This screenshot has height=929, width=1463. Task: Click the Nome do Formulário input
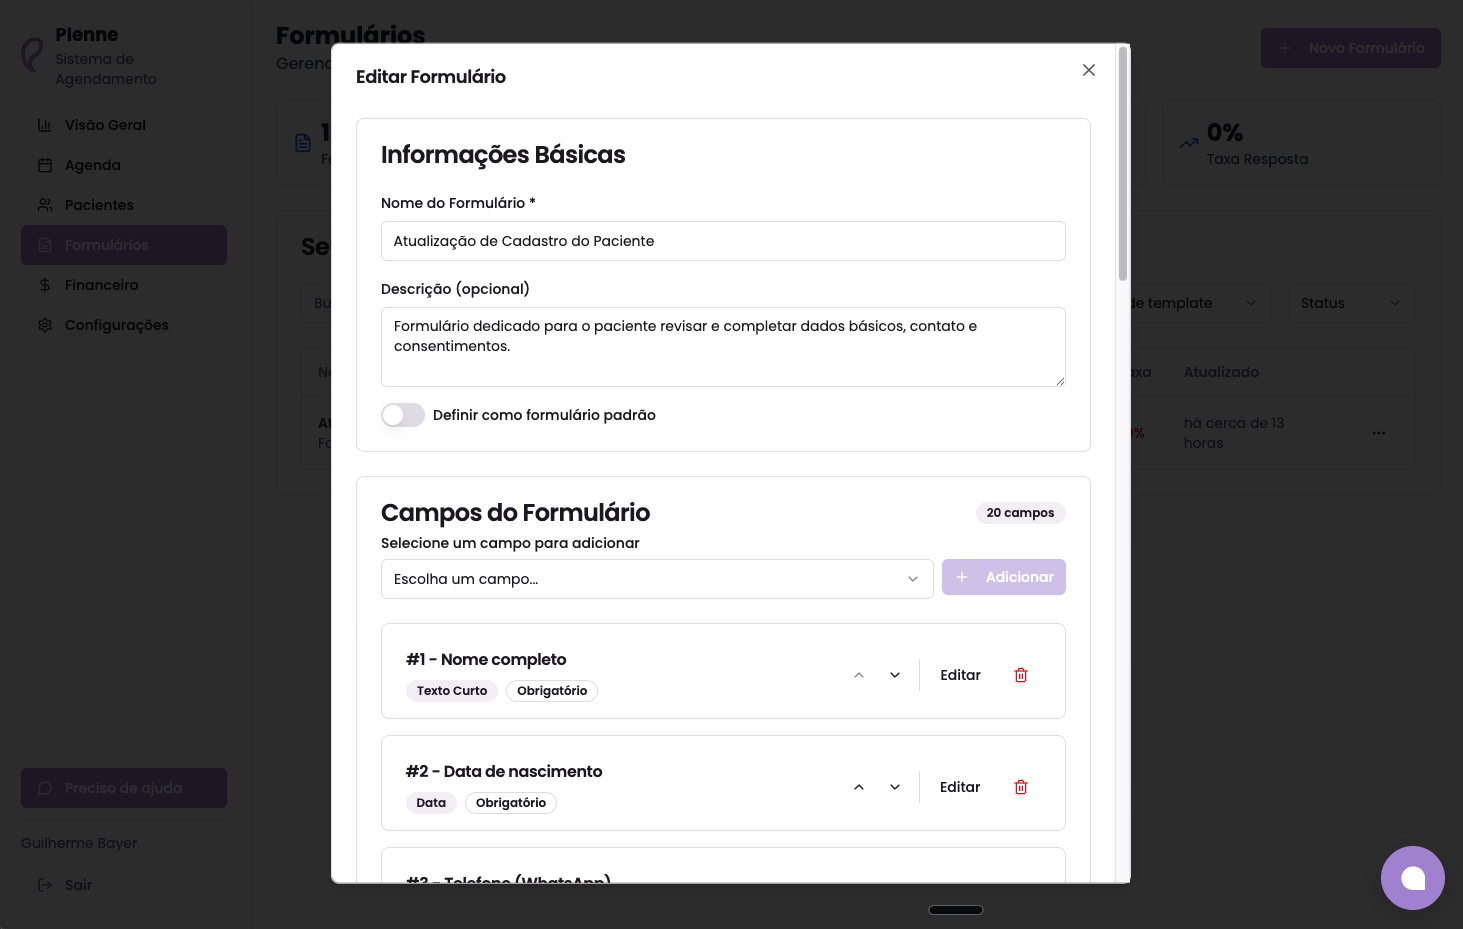(x=723, y=241)
